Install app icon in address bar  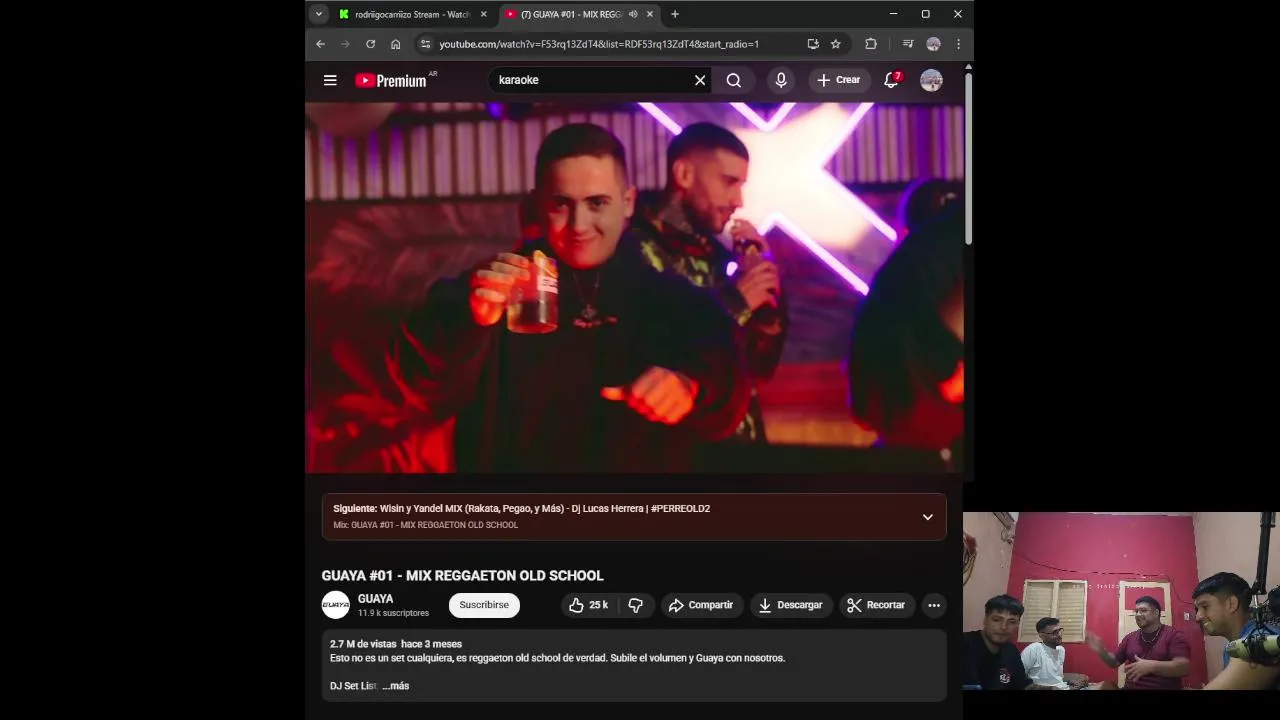click(813, 44)
